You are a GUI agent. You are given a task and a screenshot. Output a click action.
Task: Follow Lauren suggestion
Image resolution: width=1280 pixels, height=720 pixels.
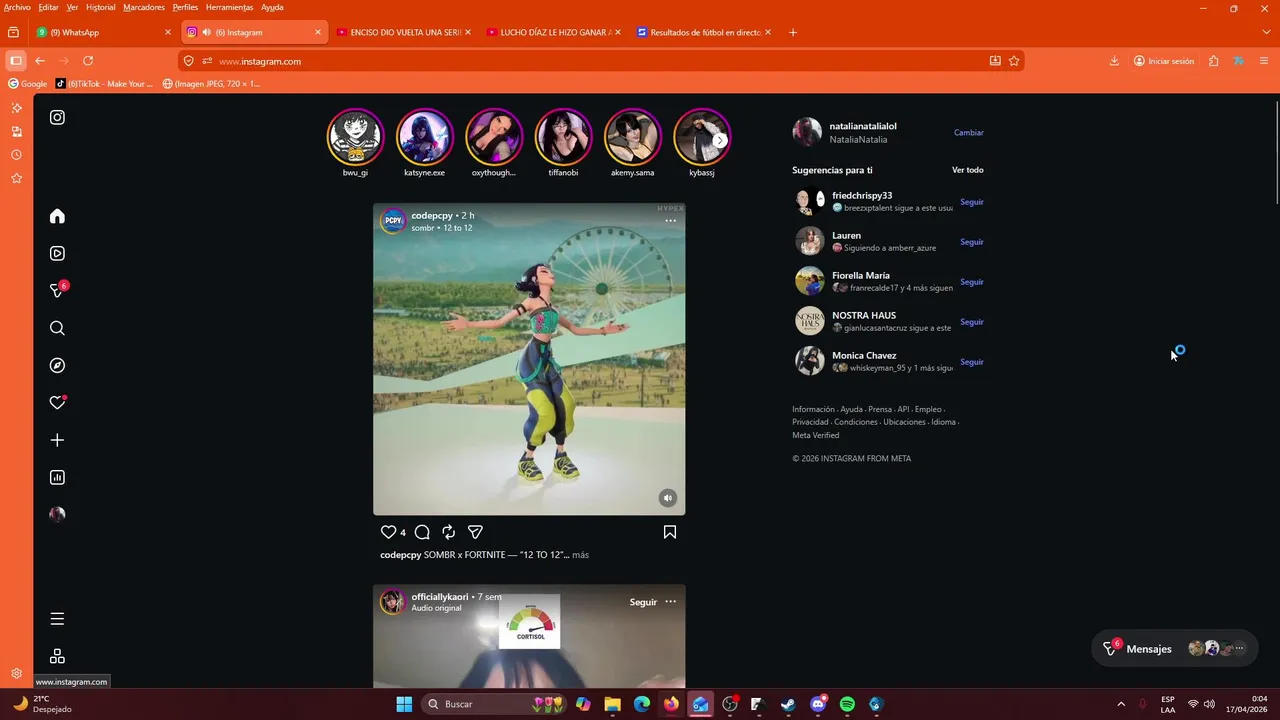click(972, 242)
